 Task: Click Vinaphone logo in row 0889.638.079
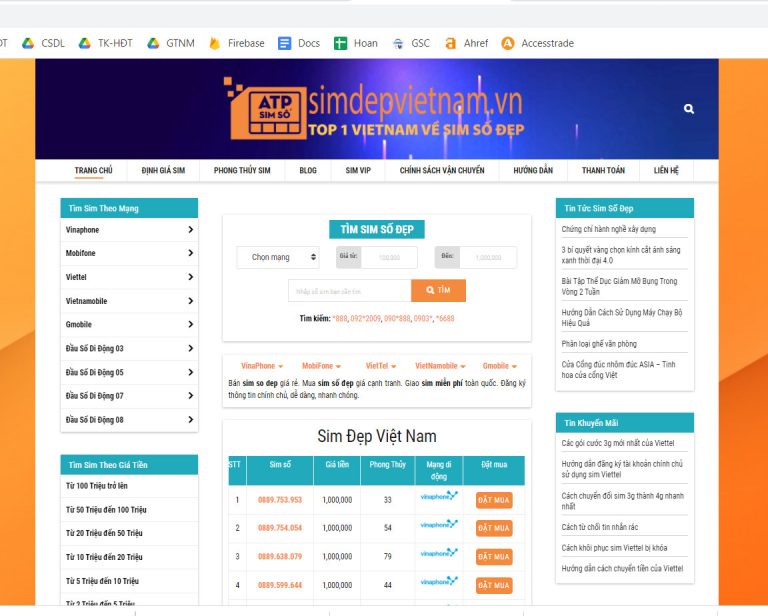(439, 553)
